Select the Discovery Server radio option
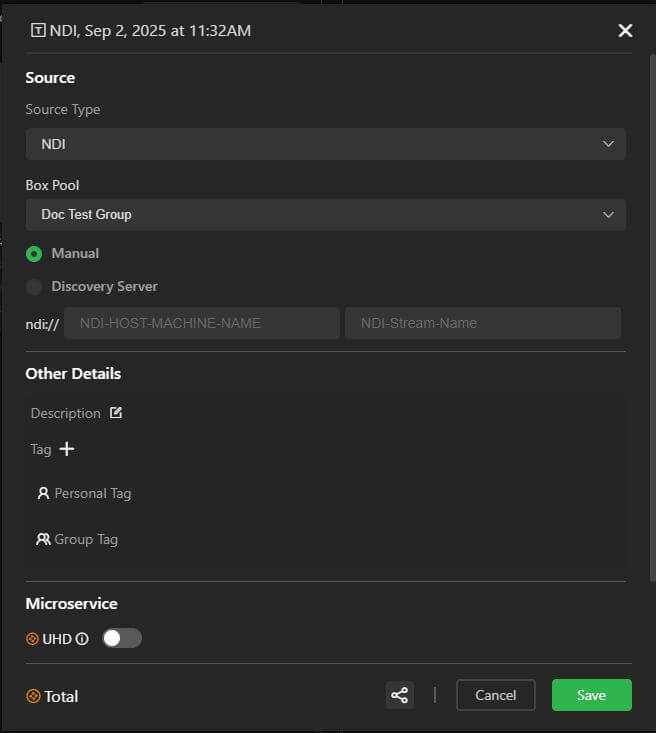This screenshot has height=733, width=656. click(34, 287)
